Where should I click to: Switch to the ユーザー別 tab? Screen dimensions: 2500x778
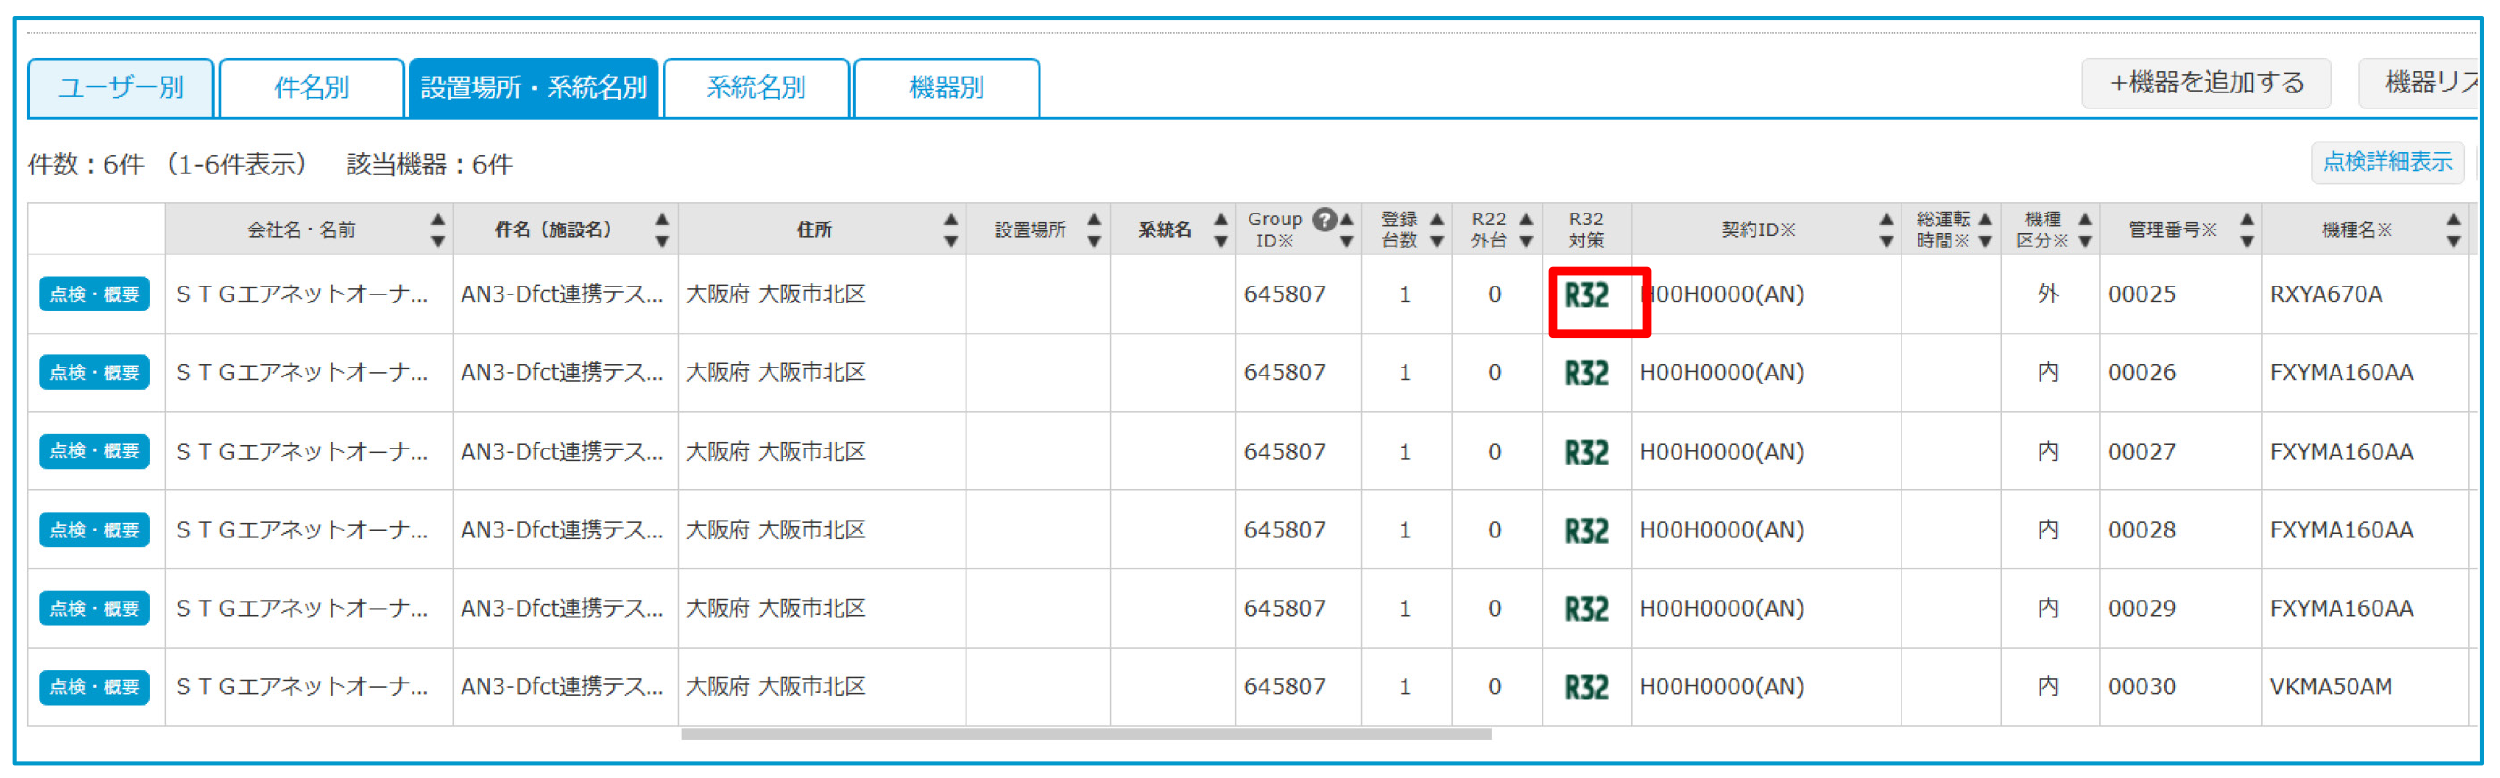tap(121, 88)
